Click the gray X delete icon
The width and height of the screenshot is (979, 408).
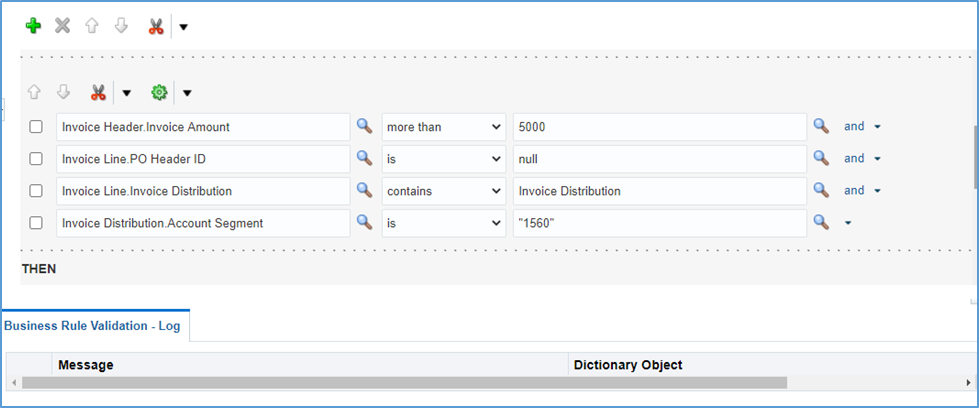tap(62, 26)
